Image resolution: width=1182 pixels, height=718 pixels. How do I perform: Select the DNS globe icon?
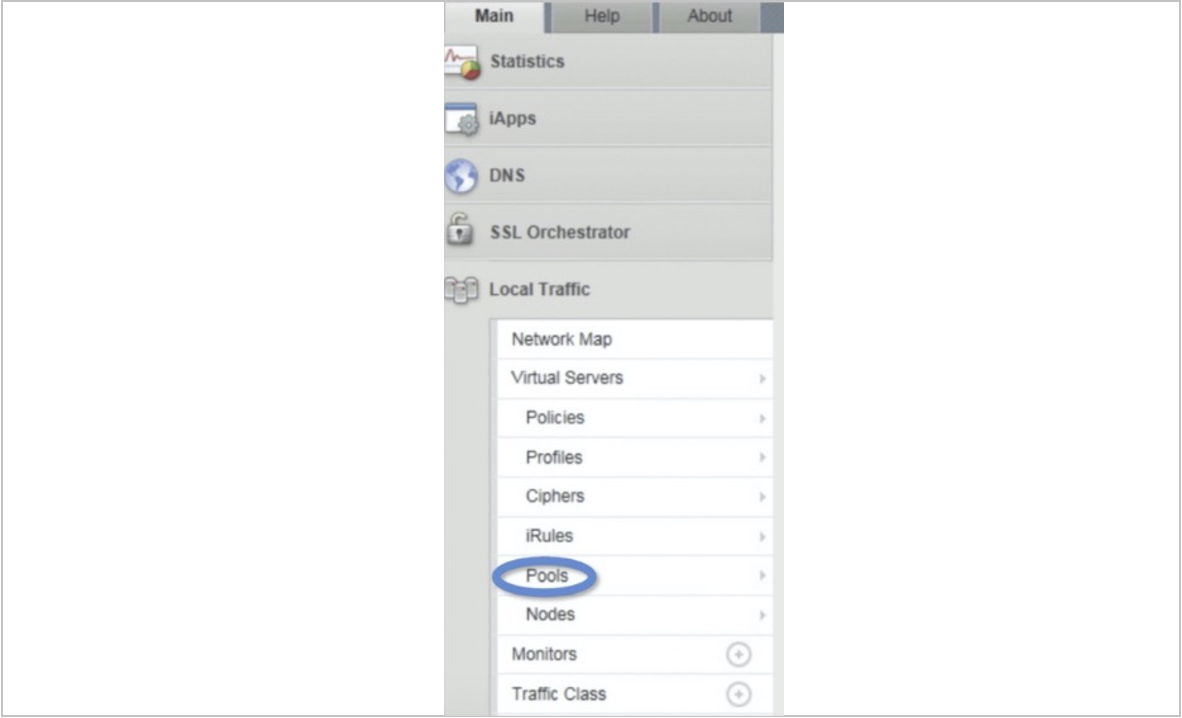[x=461, y=176]
